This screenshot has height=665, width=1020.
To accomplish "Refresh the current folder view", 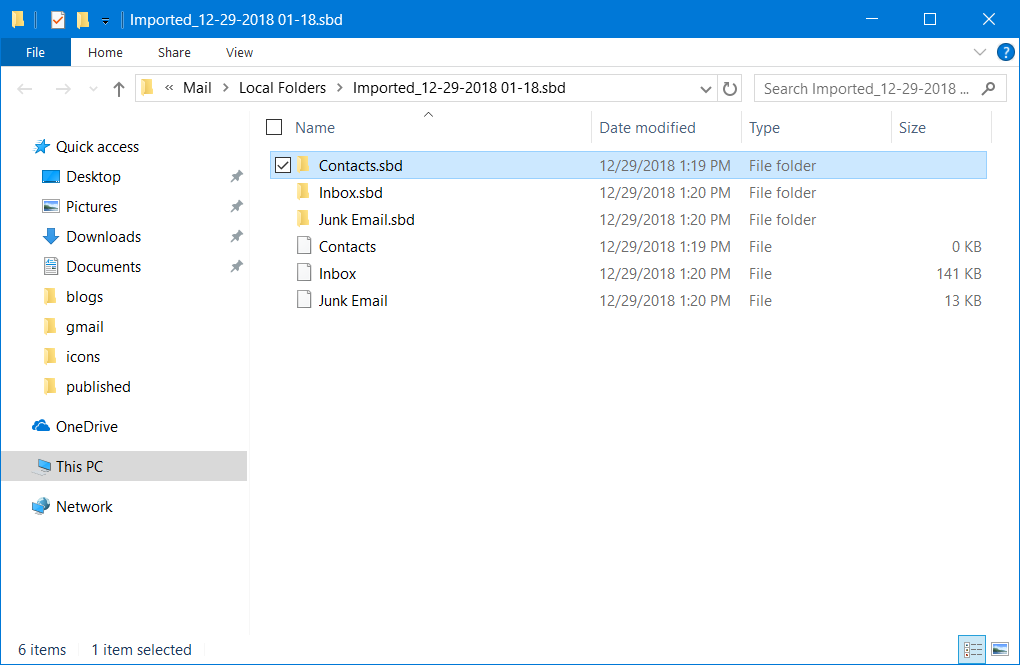I will (730, 88).
